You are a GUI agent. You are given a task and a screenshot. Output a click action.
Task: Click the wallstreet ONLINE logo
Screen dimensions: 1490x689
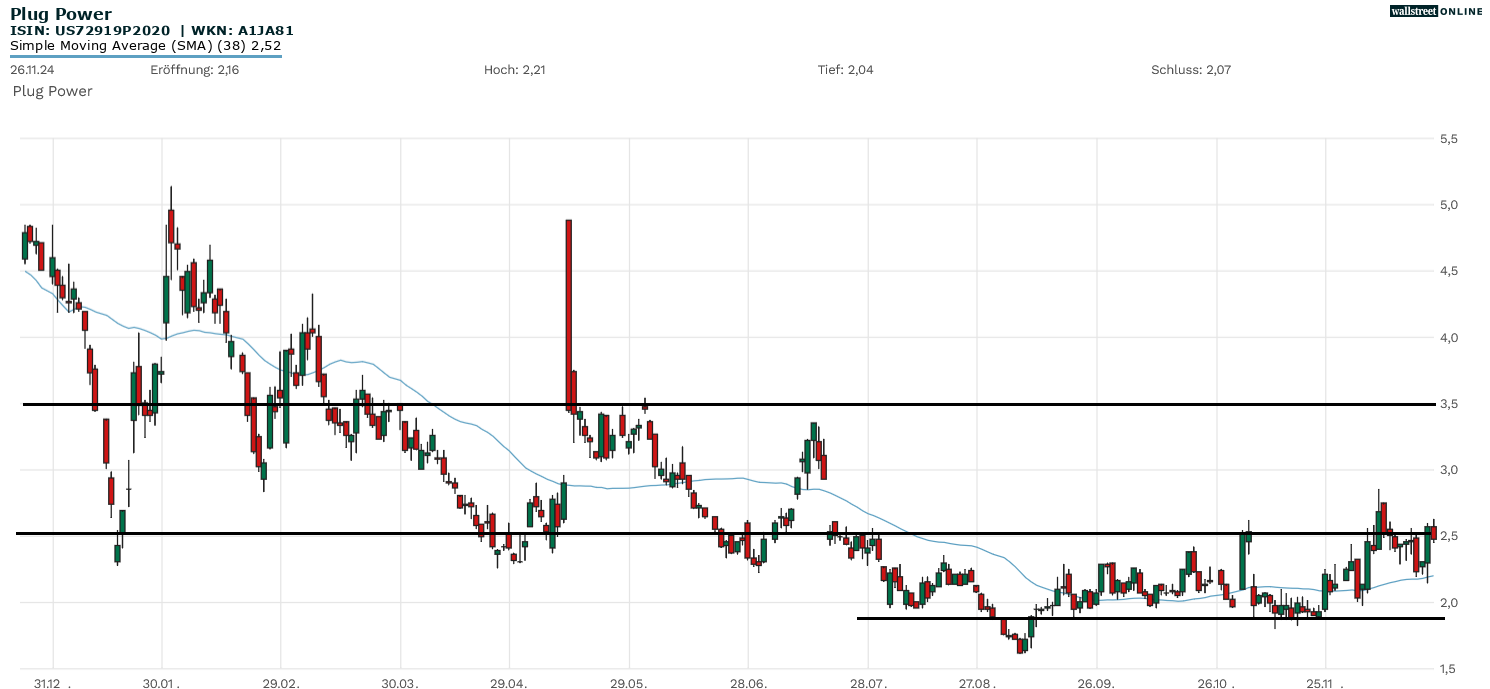1436,11
